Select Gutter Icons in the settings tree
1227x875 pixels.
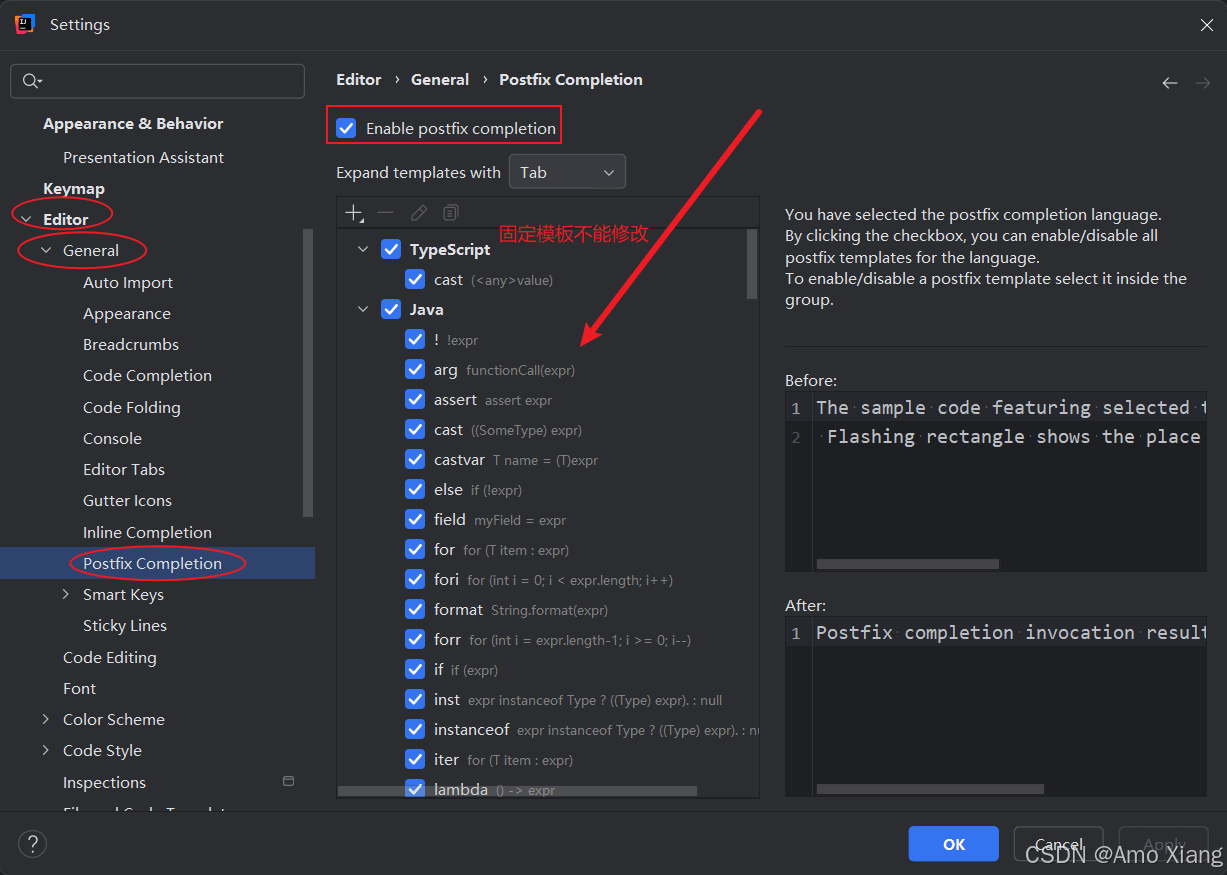click(127, 500)
